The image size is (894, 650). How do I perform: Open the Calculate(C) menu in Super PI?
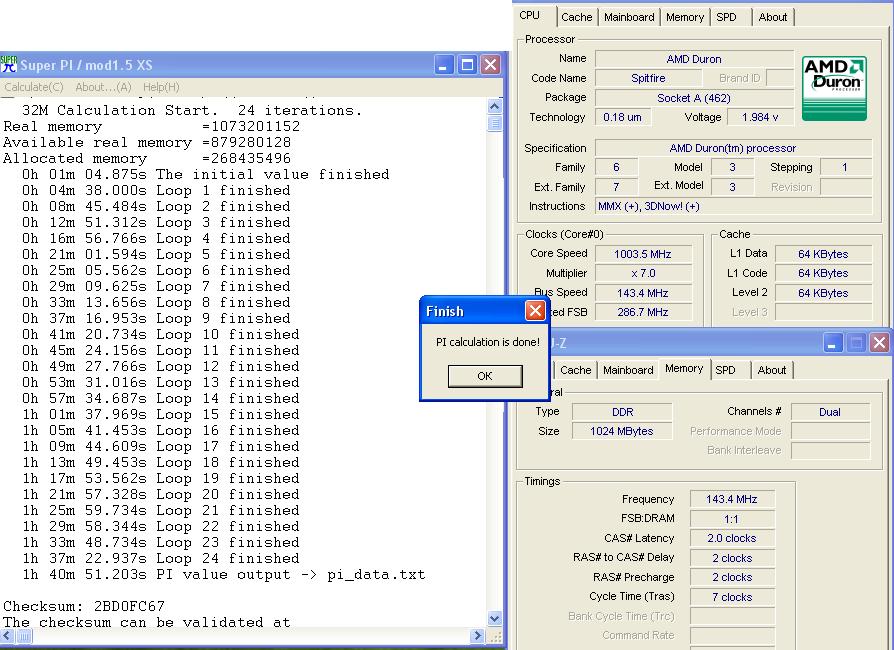pos(34,87)
